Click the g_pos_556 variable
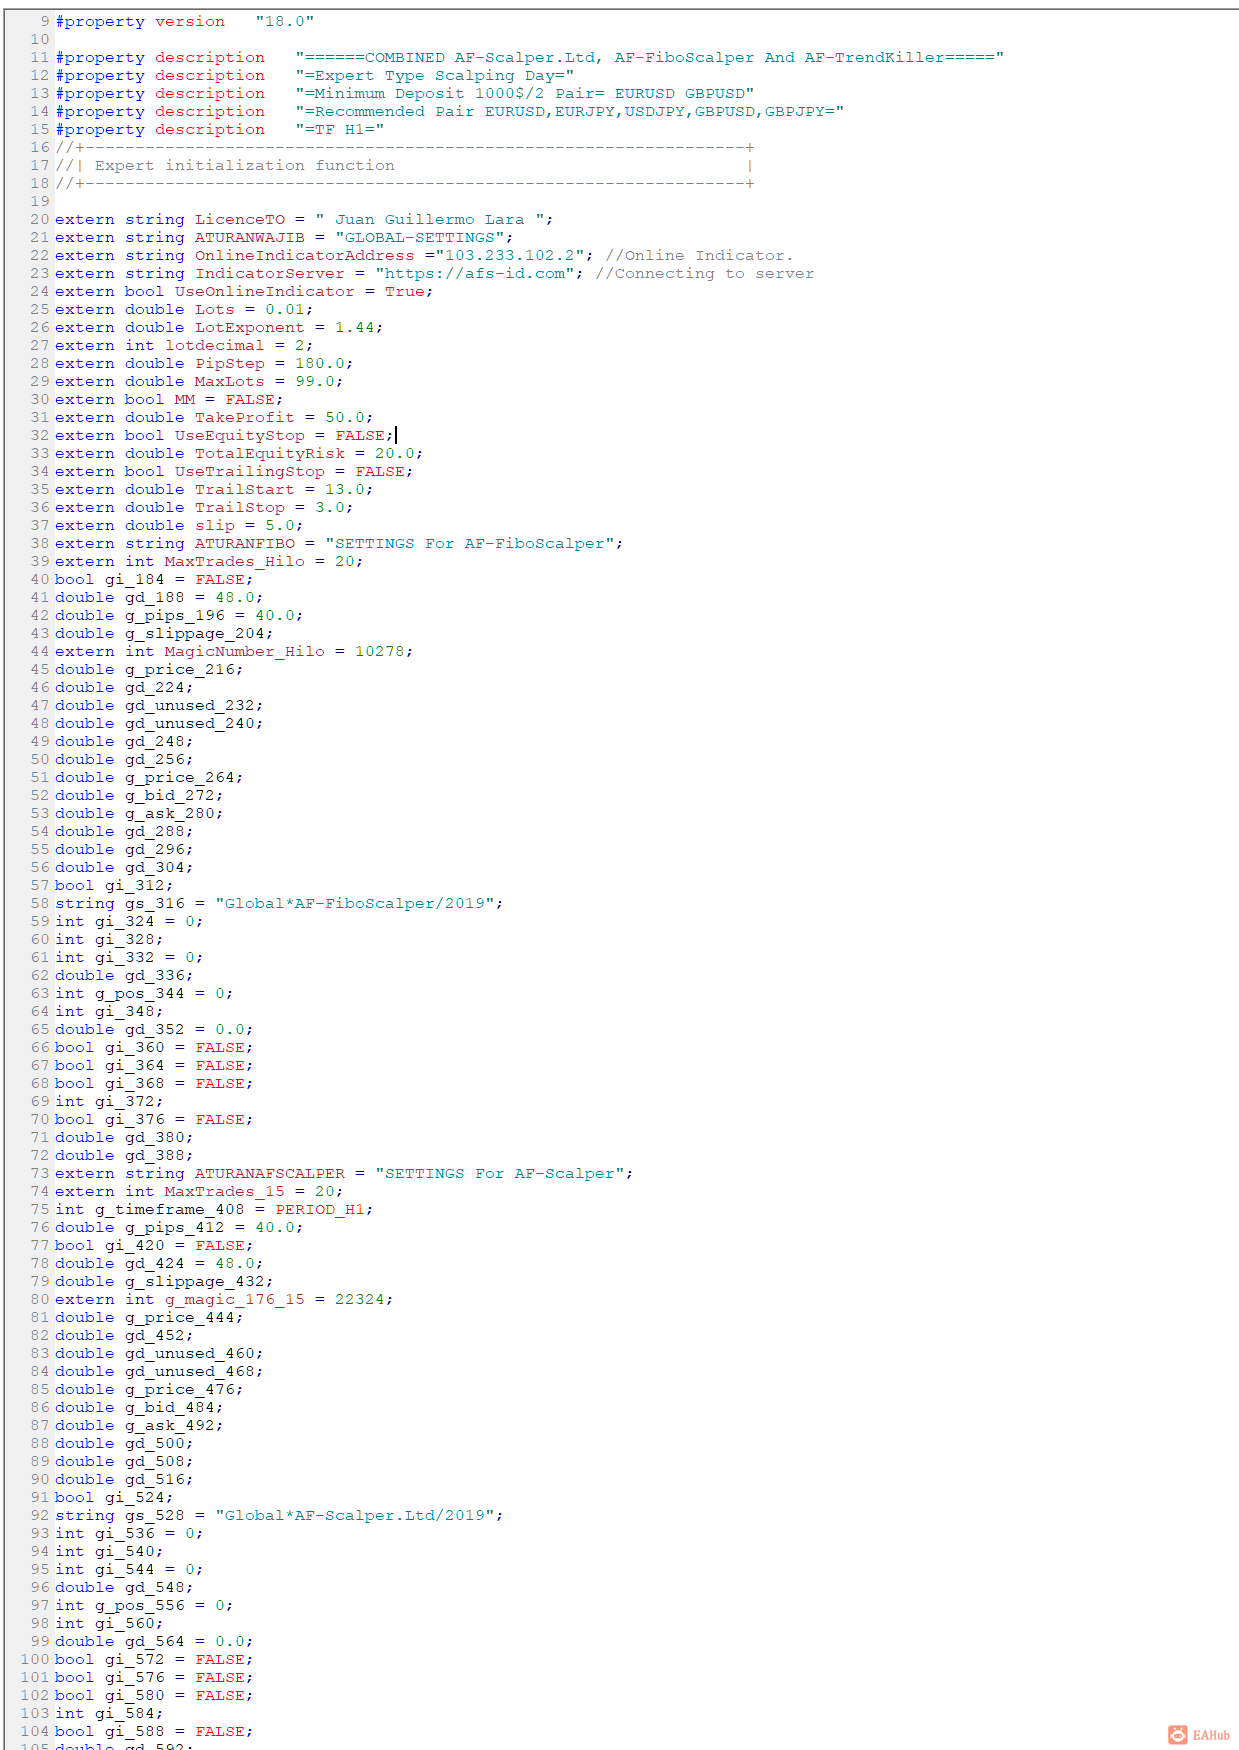The width and height of the screenshot is (1239, 1750). pos(139,1605)
